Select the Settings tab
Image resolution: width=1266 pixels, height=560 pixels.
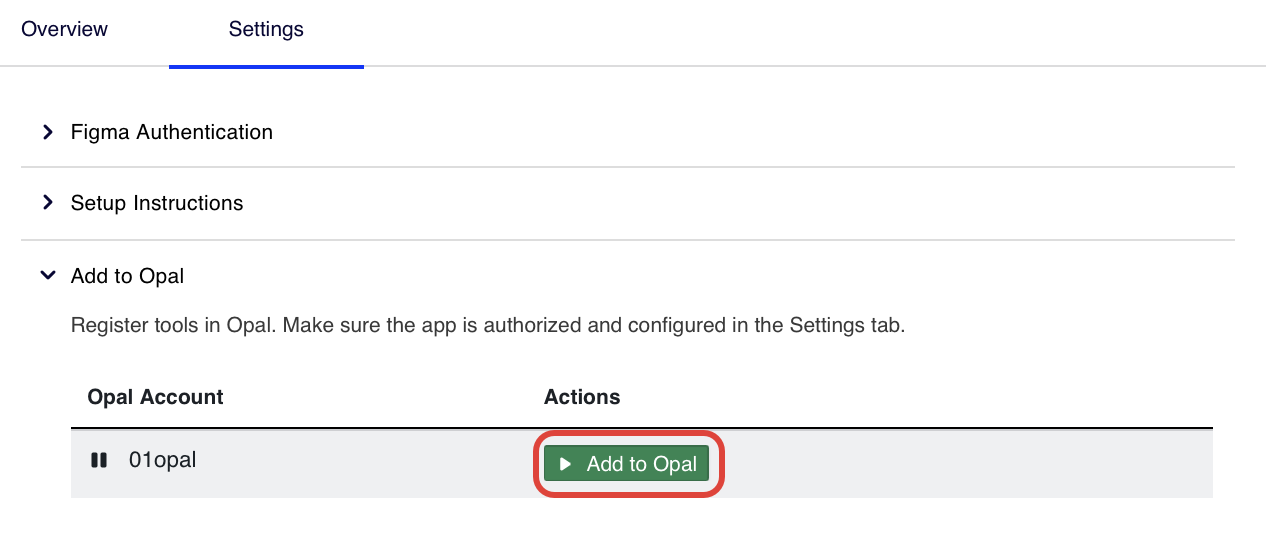(266, 29)
